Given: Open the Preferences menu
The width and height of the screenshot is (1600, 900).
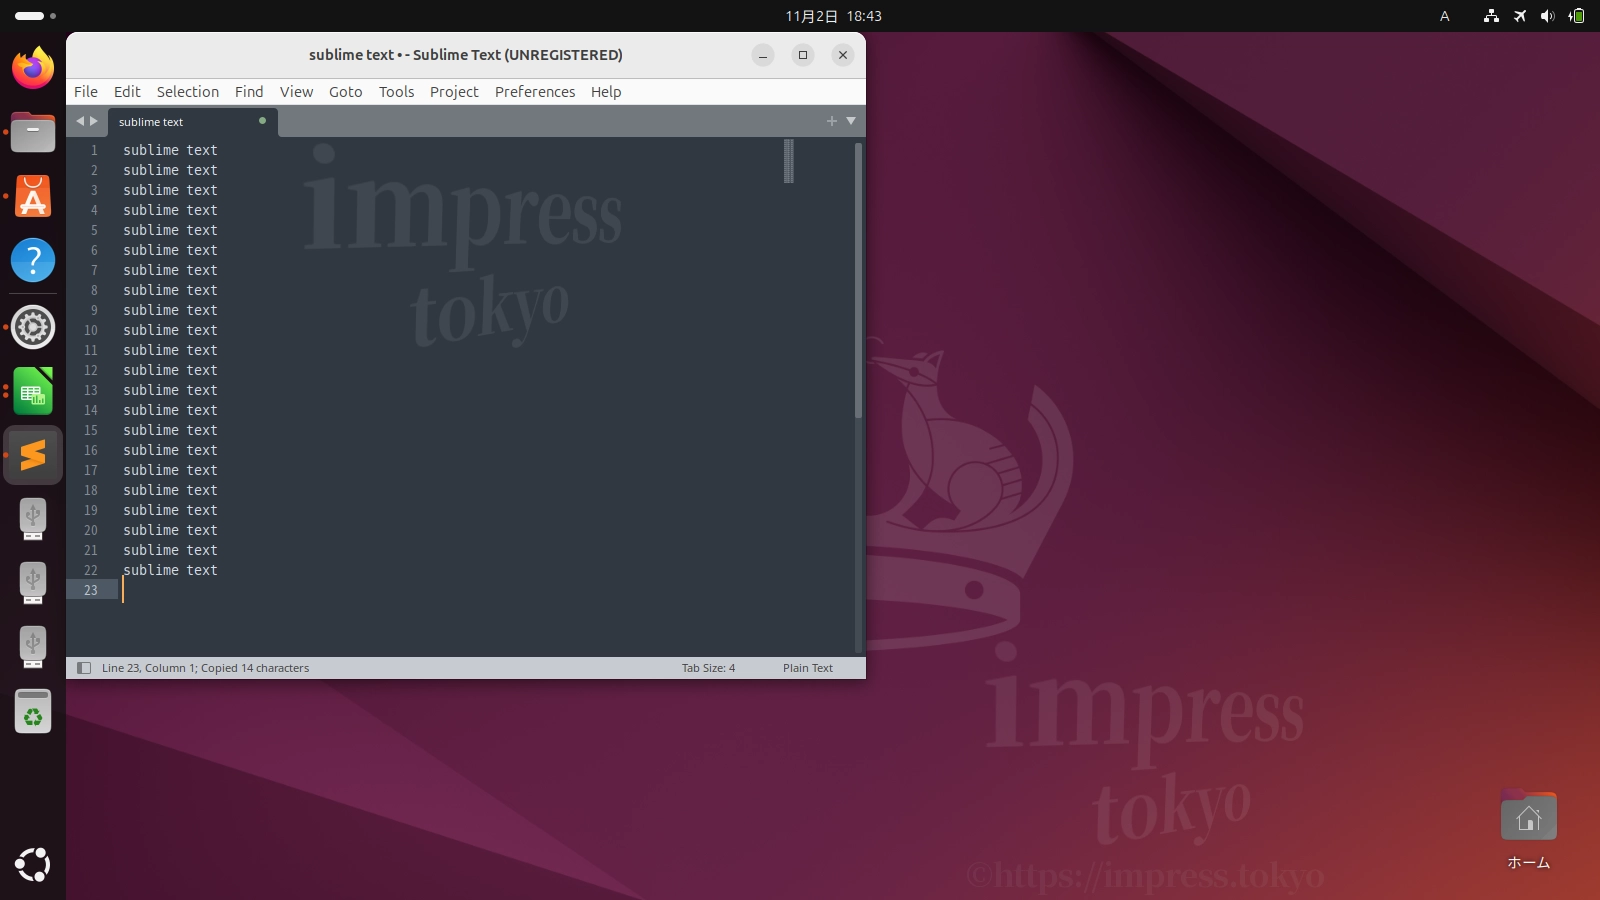Looking at the screenshot, I should click(x=535, y=92).
